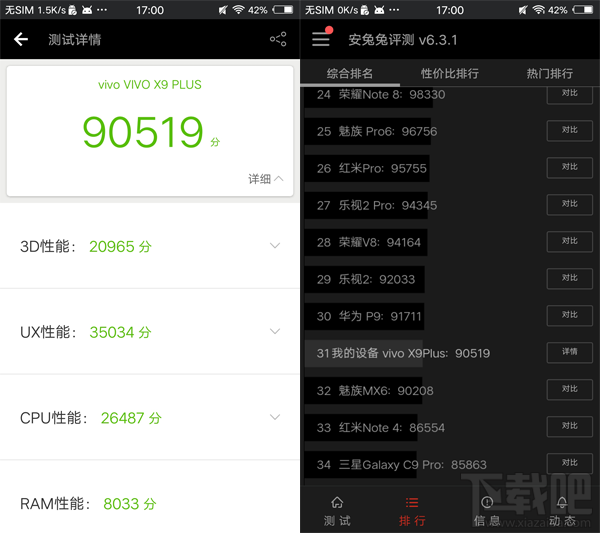Compare with 华为 P9 via 对比
The height and width of the screenshot is (533, 600).
[x=569, y=315]
